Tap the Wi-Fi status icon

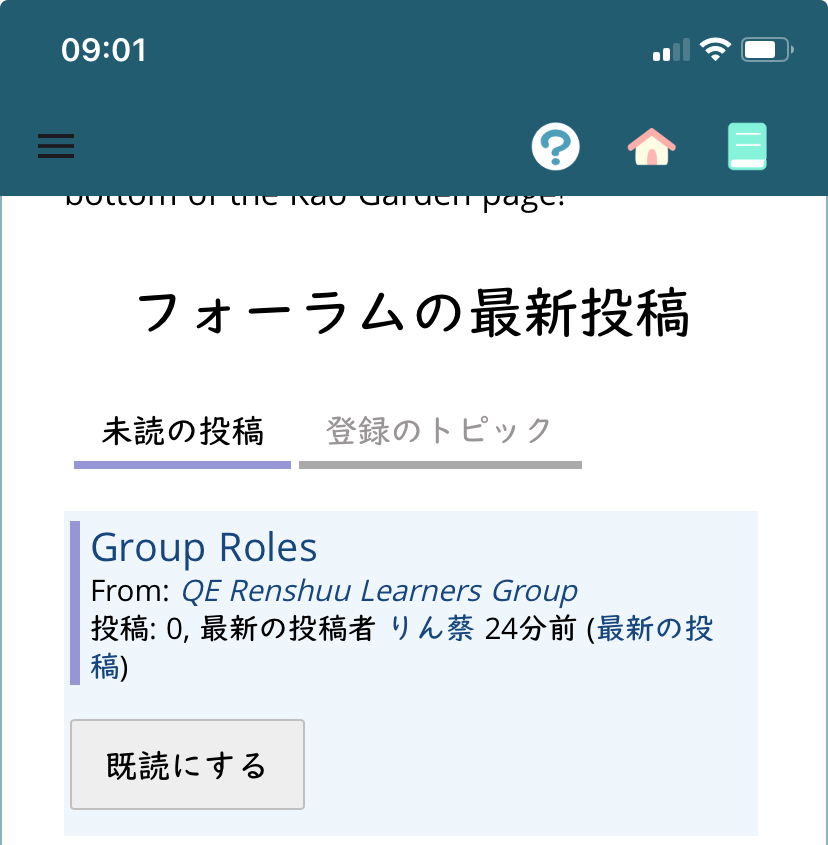tap(715, 50)
